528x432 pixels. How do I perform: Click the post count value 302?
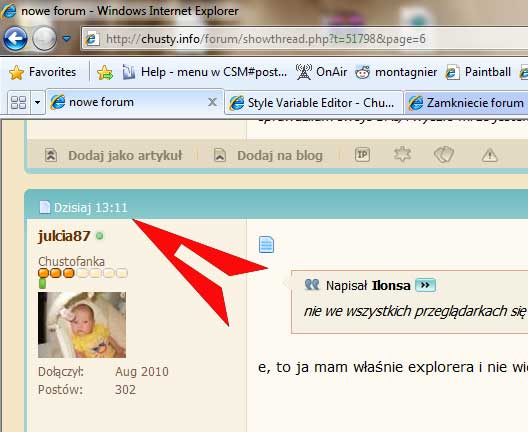pyautogui.click(x=126, y=390)
